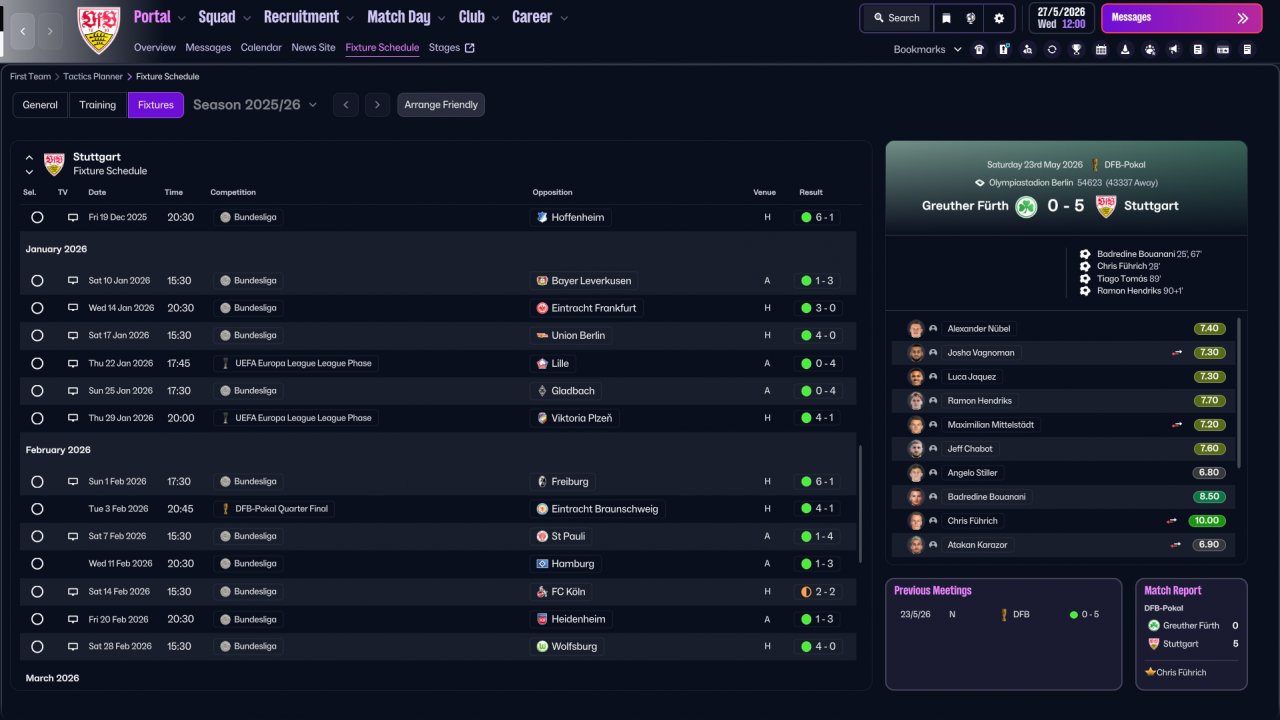Select the Bayer Leverkusen fixture radio button

[x=37, y=281]
